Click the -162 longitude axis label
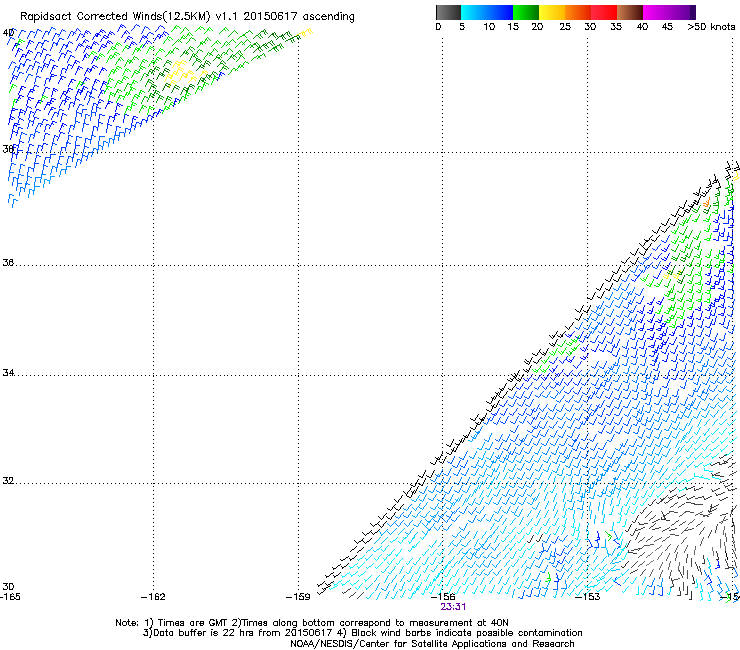740x650 pixels. [x=153, y=597]
